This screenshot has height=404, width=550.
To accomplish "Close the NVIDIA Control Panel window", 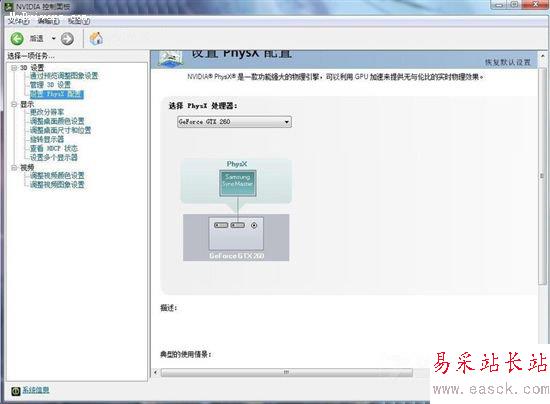I will [535, 5].
